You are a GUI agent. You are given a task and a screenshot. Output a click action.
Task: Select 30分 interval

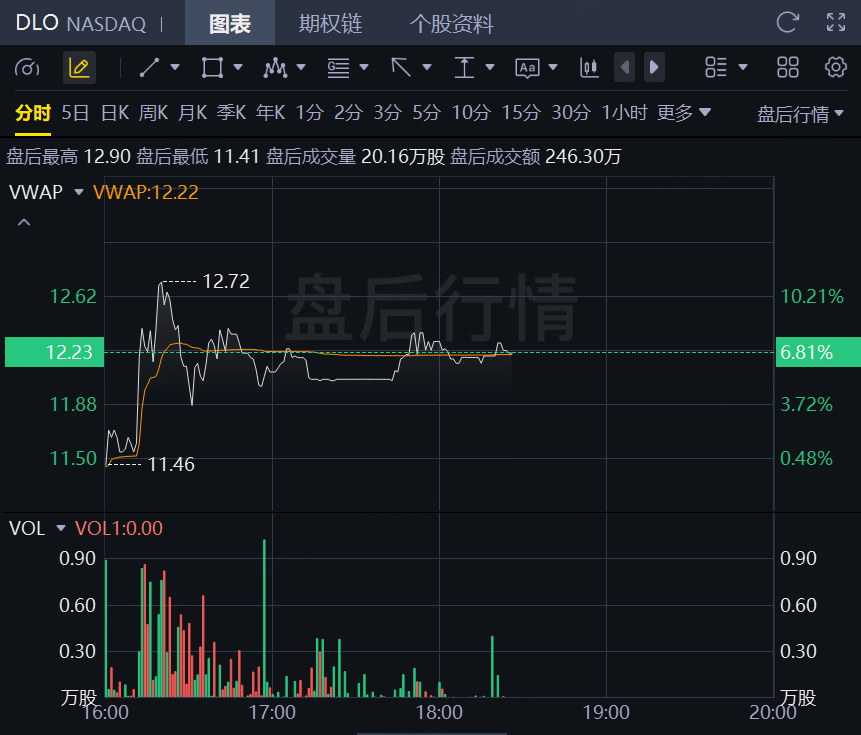tap(571, 113)
